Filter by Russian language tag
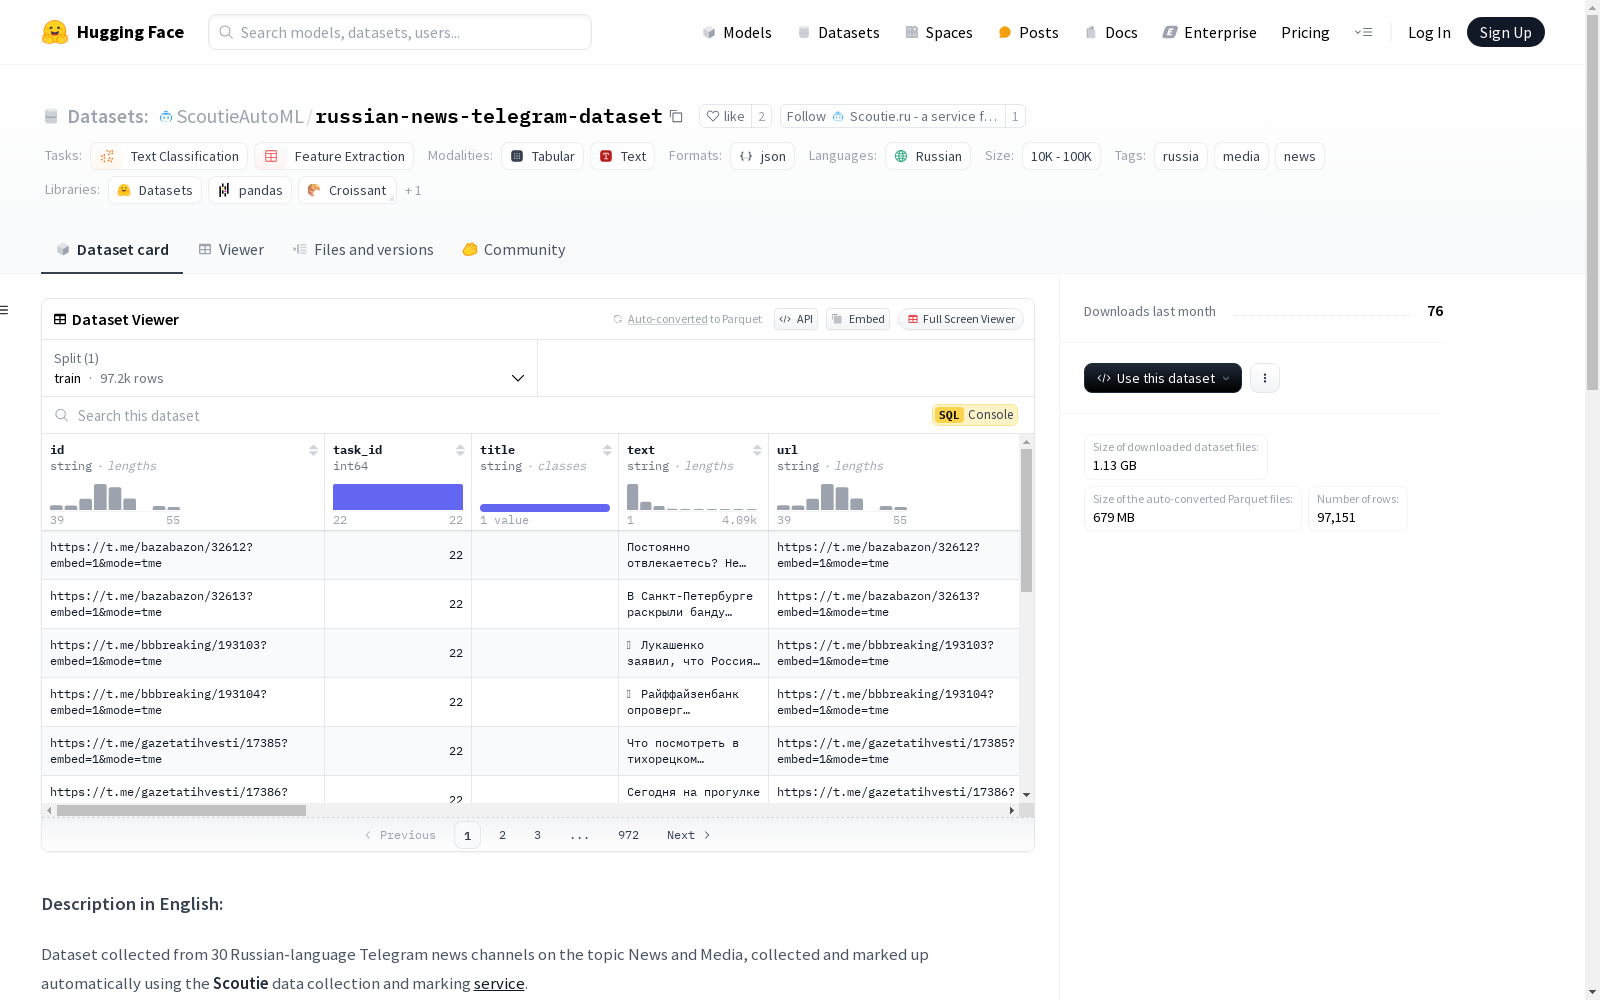Image resolution: width=1600 pixels, height=1000 pixels. (x=928, y=156)
